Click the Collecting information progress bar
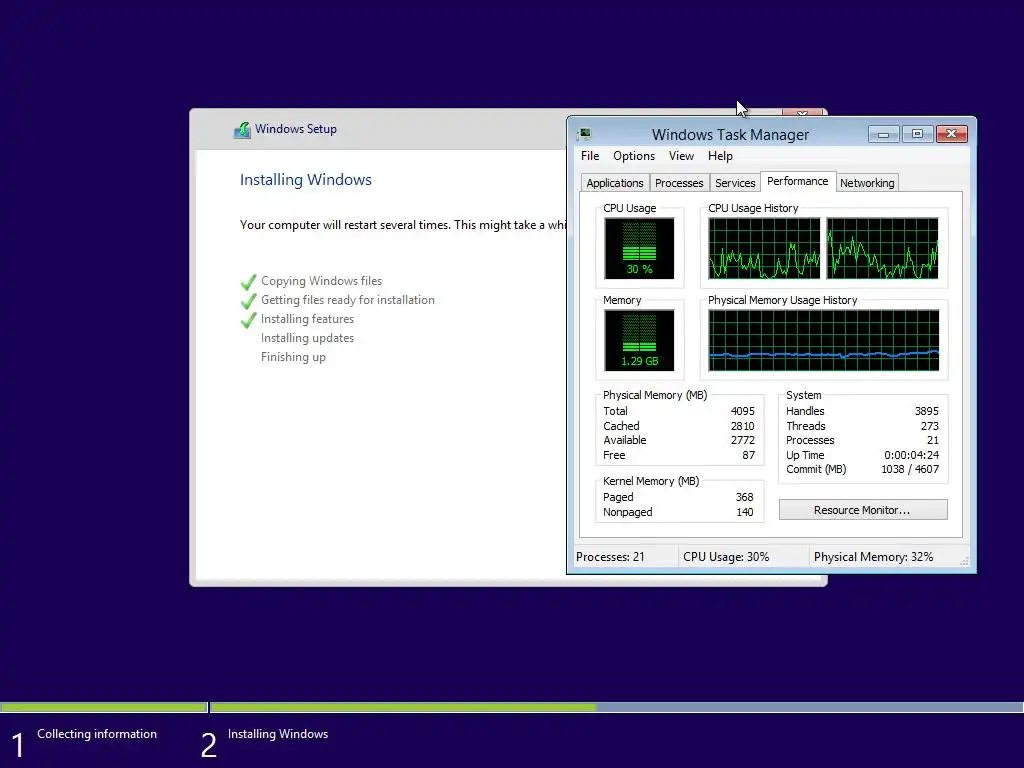Viewport: 1024px width, 768px height. click(103, 707)
